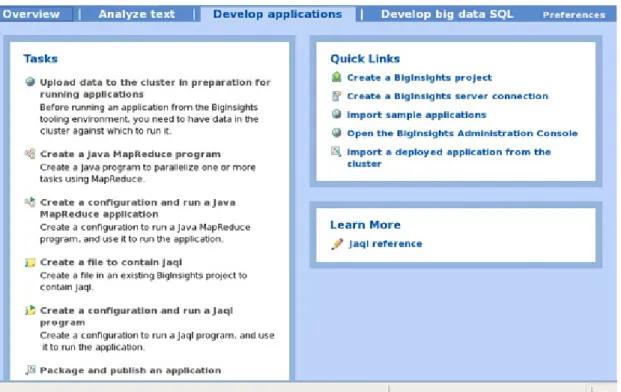Follow the Import sample applications link
The width and height of the screenshot is (621, 392).
(417, 115)
